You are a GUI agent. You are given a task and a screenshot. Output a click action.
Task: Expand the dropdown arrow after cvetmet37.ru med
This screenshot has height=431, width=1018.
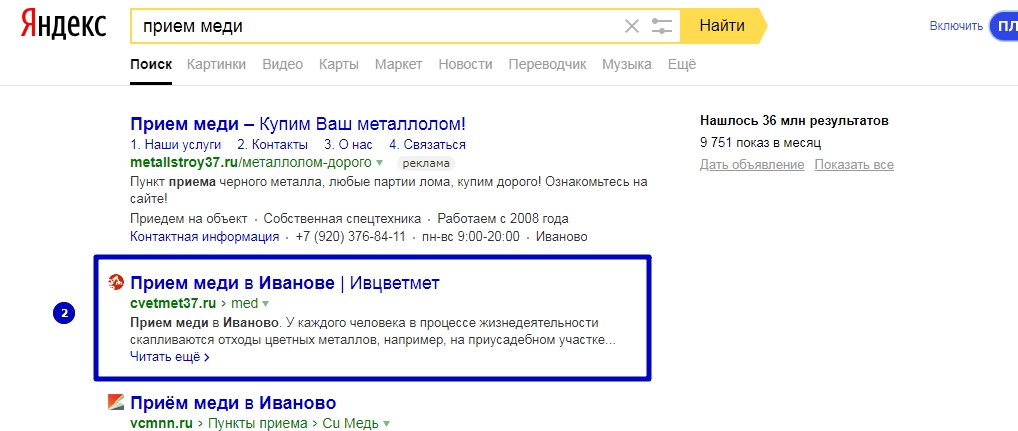tap(266, 304)
